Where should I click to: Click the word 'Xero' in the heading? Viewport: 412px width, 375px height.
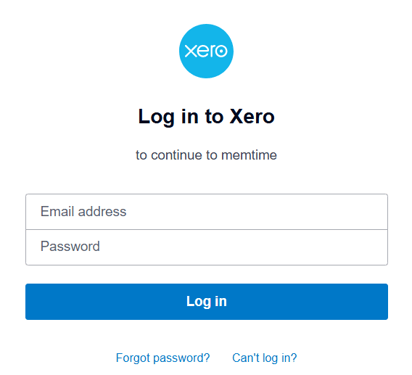point(252,116)
